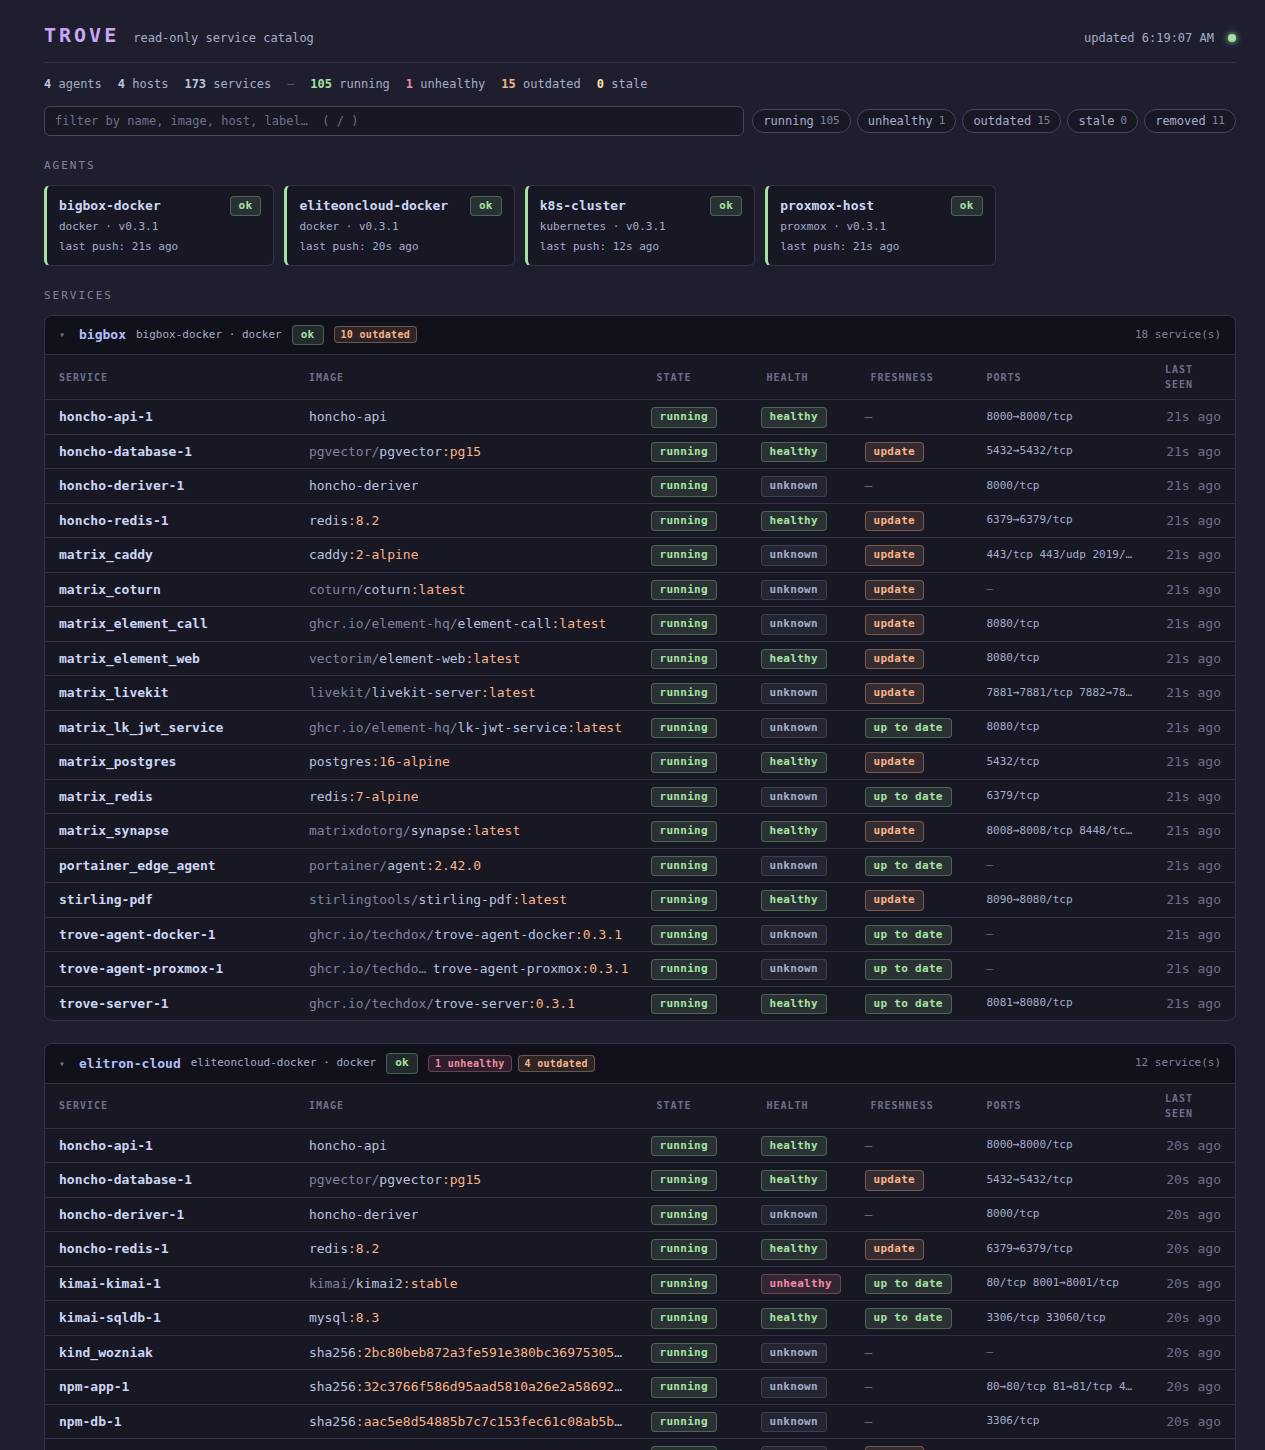Open the proxmox-host agent card

coord(880,225)
